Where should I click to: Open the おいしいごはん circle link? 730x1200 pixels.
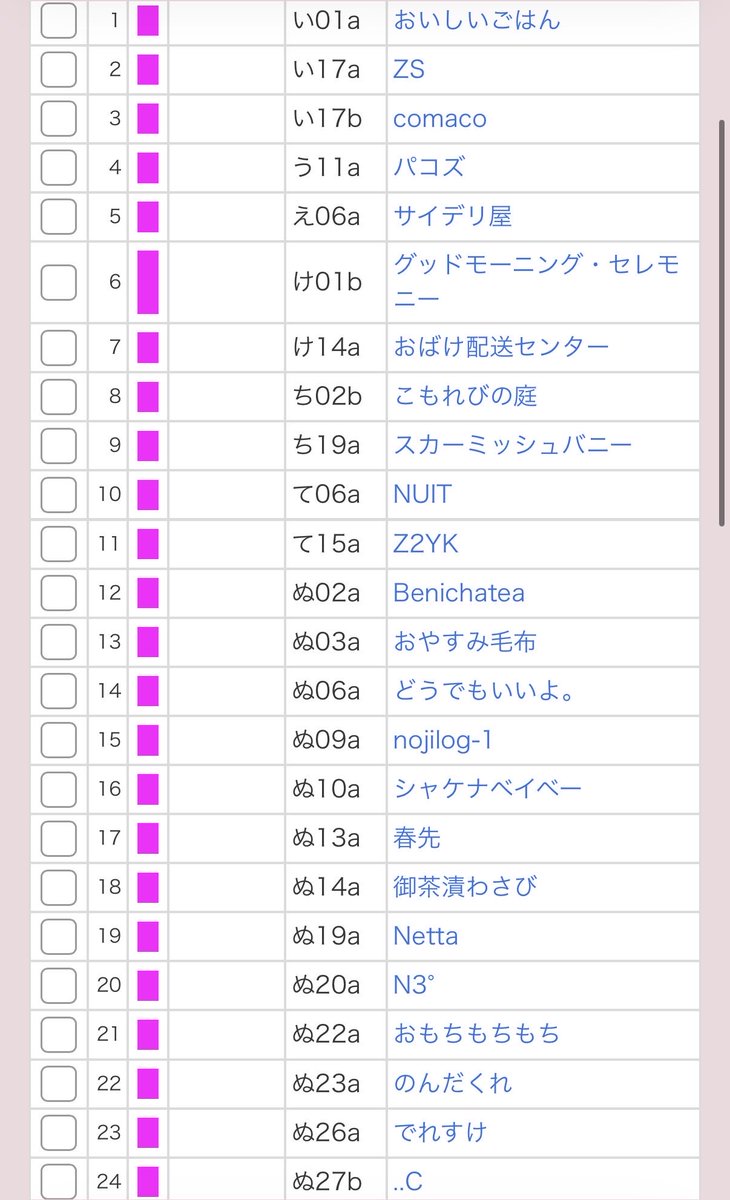pyautogui.click(x=477, y=20)
